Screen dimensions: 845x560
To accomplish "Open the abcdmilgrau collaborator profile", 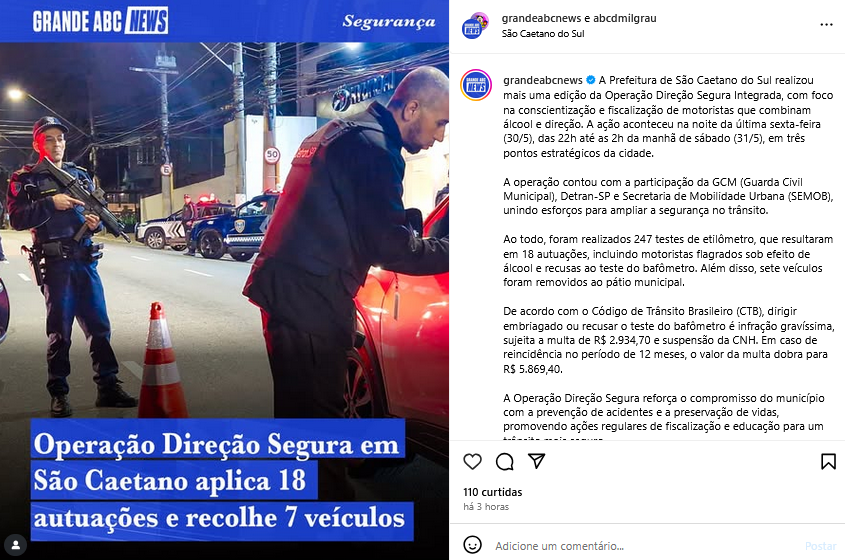I will tap(625, 18).
